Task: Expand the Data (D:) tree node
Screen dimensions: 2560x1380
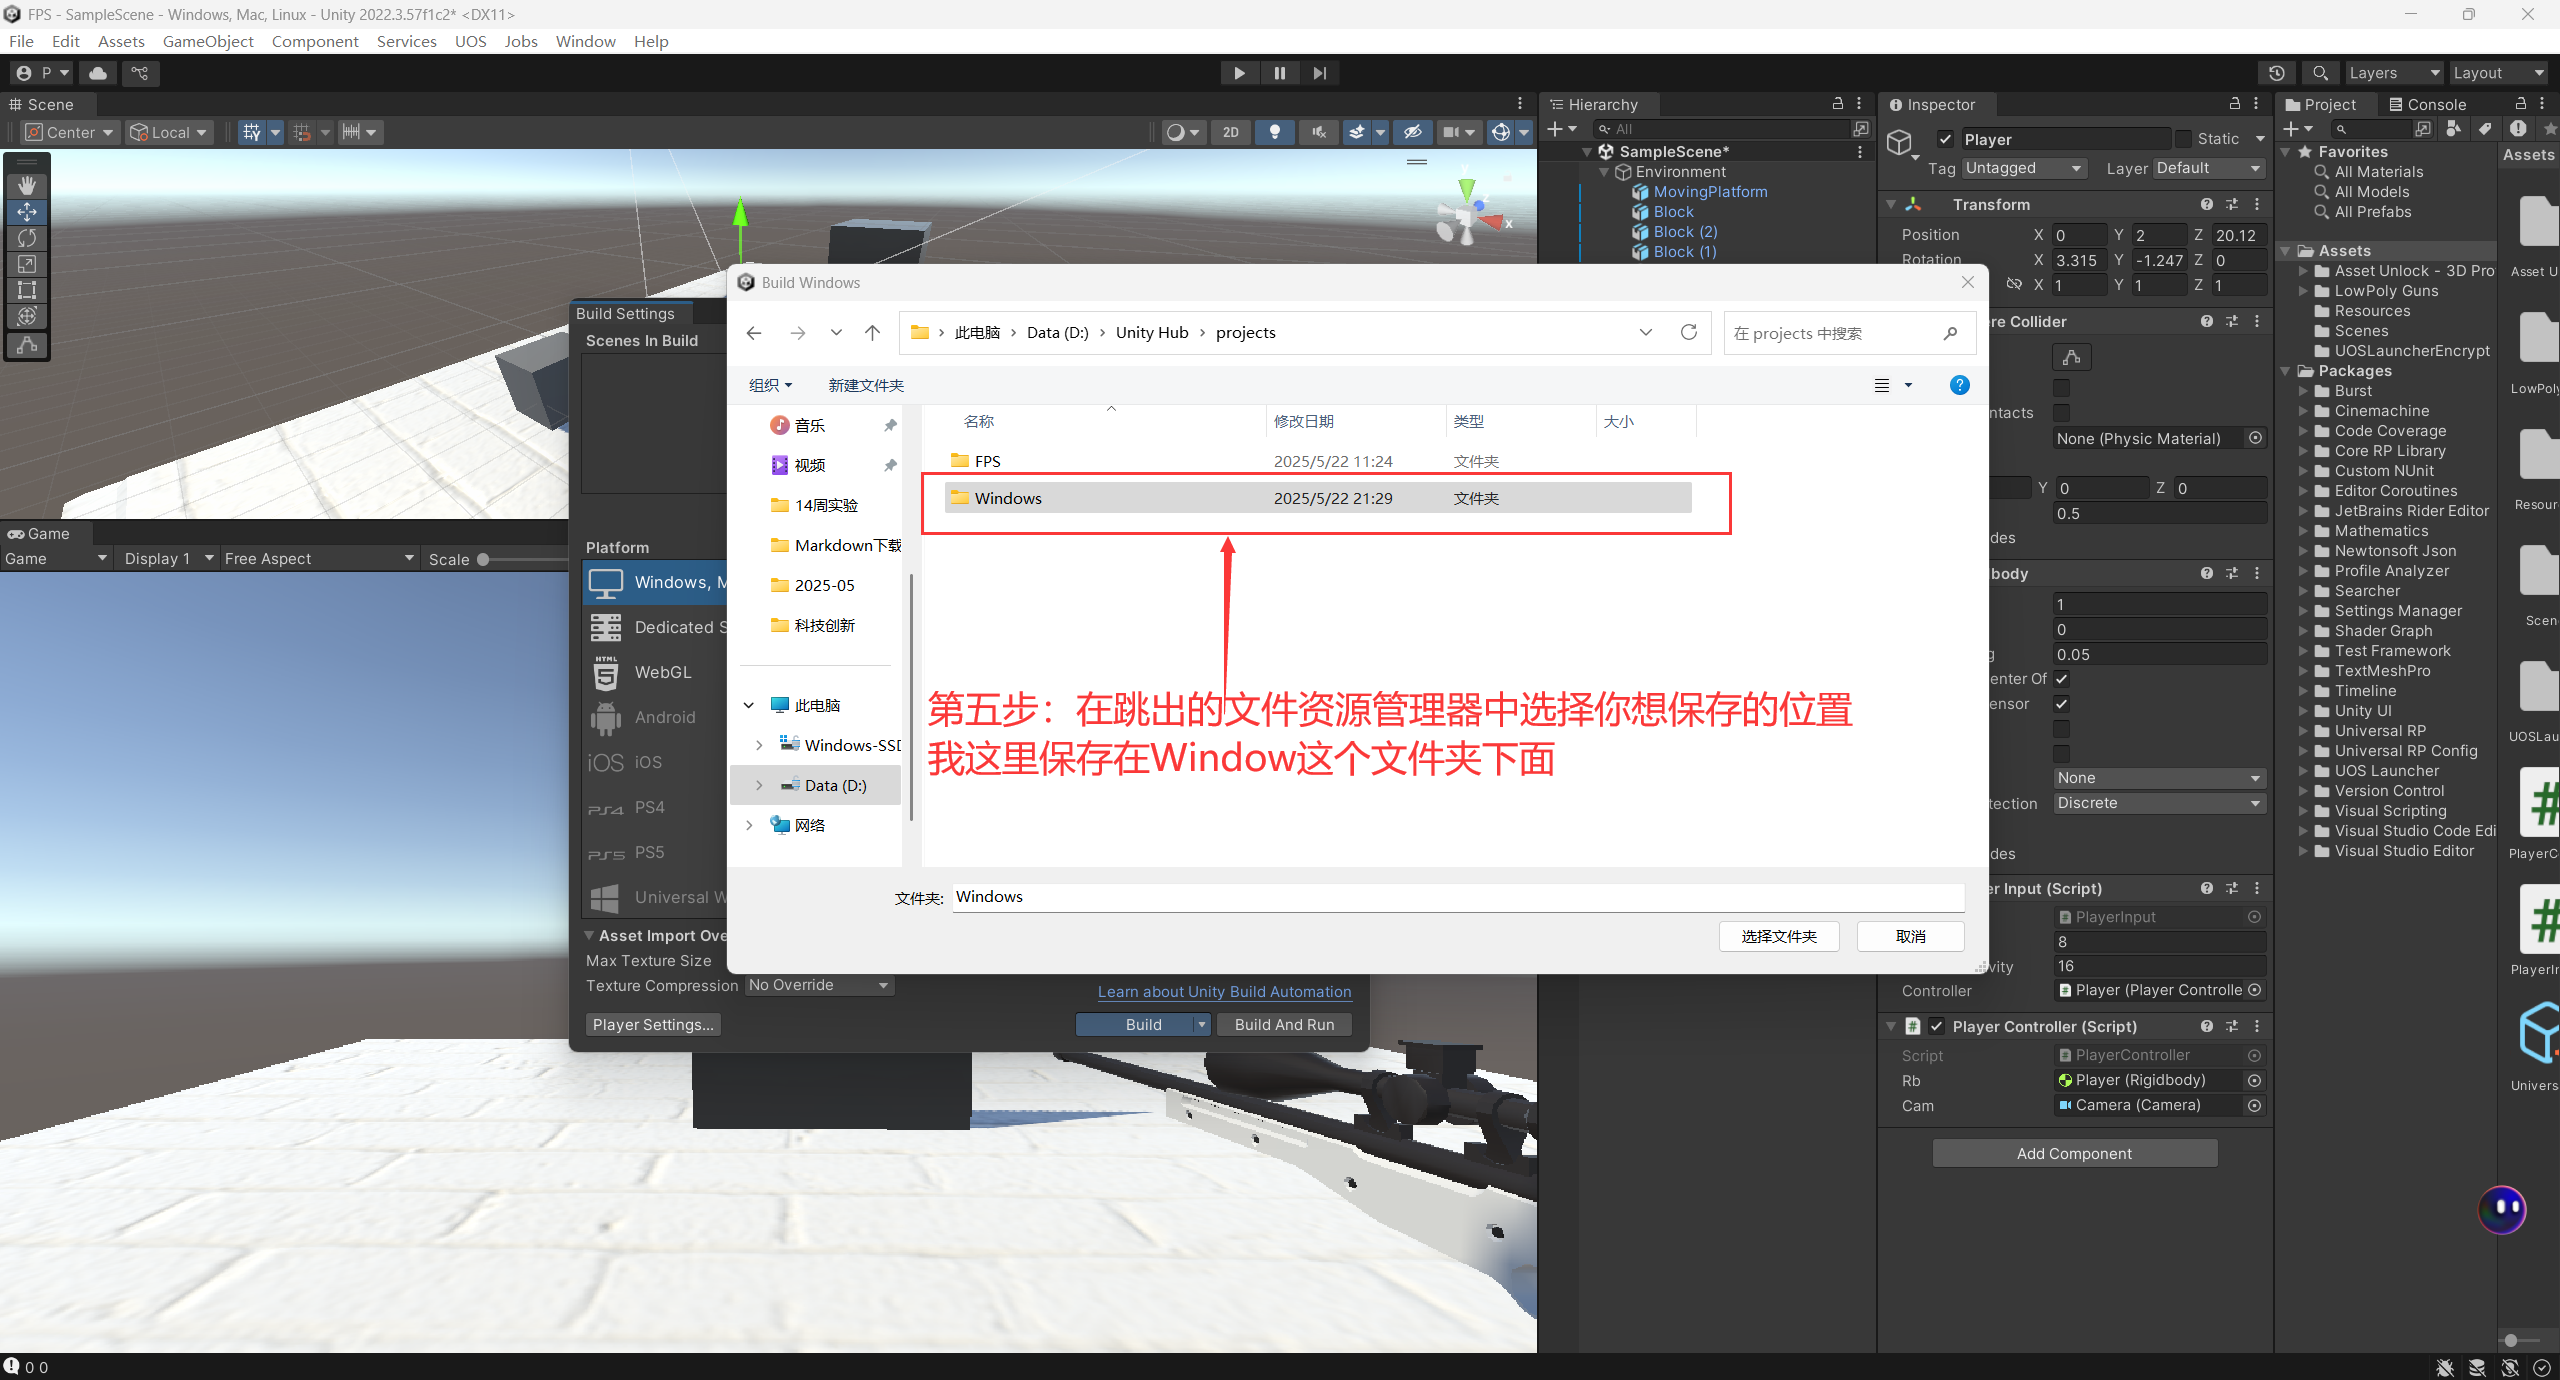Action: coord(759,785)
